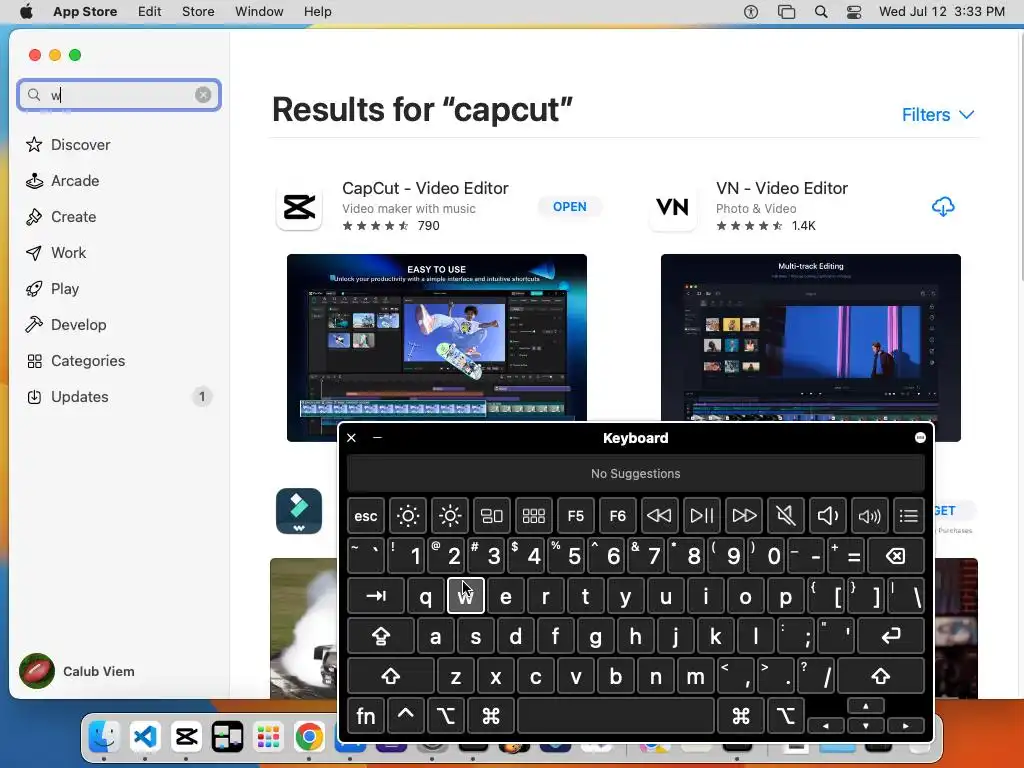Open the Store menu
Viewport: 1024px width, 768px height.
click(198, 11)
